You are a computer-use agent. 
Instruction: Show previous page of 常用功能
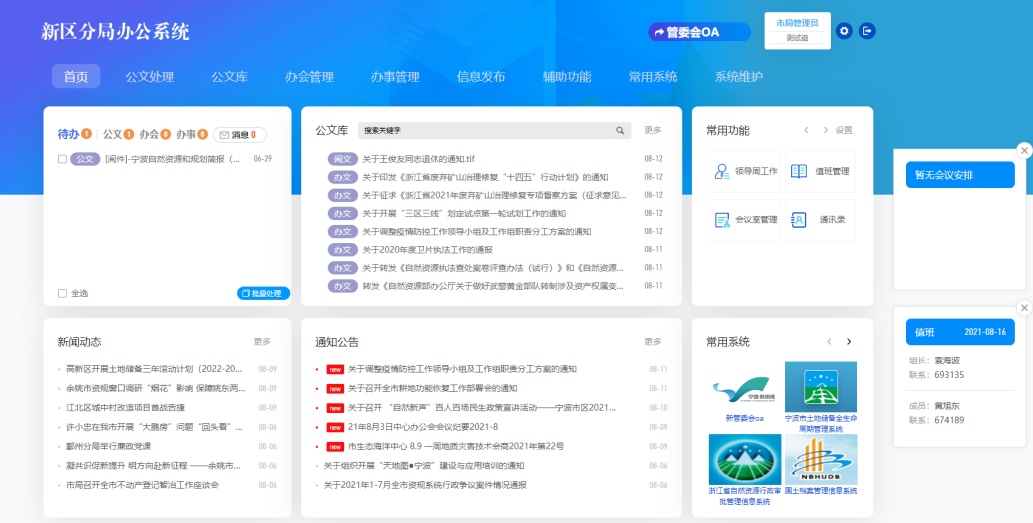point(806,130)
